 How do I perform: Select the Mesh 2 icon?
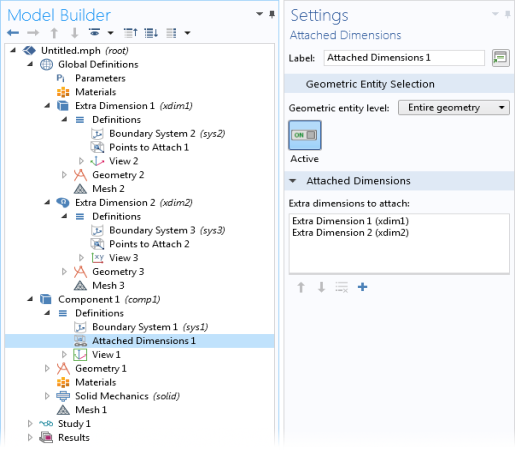pyautogui.click(x=80, y=189)
